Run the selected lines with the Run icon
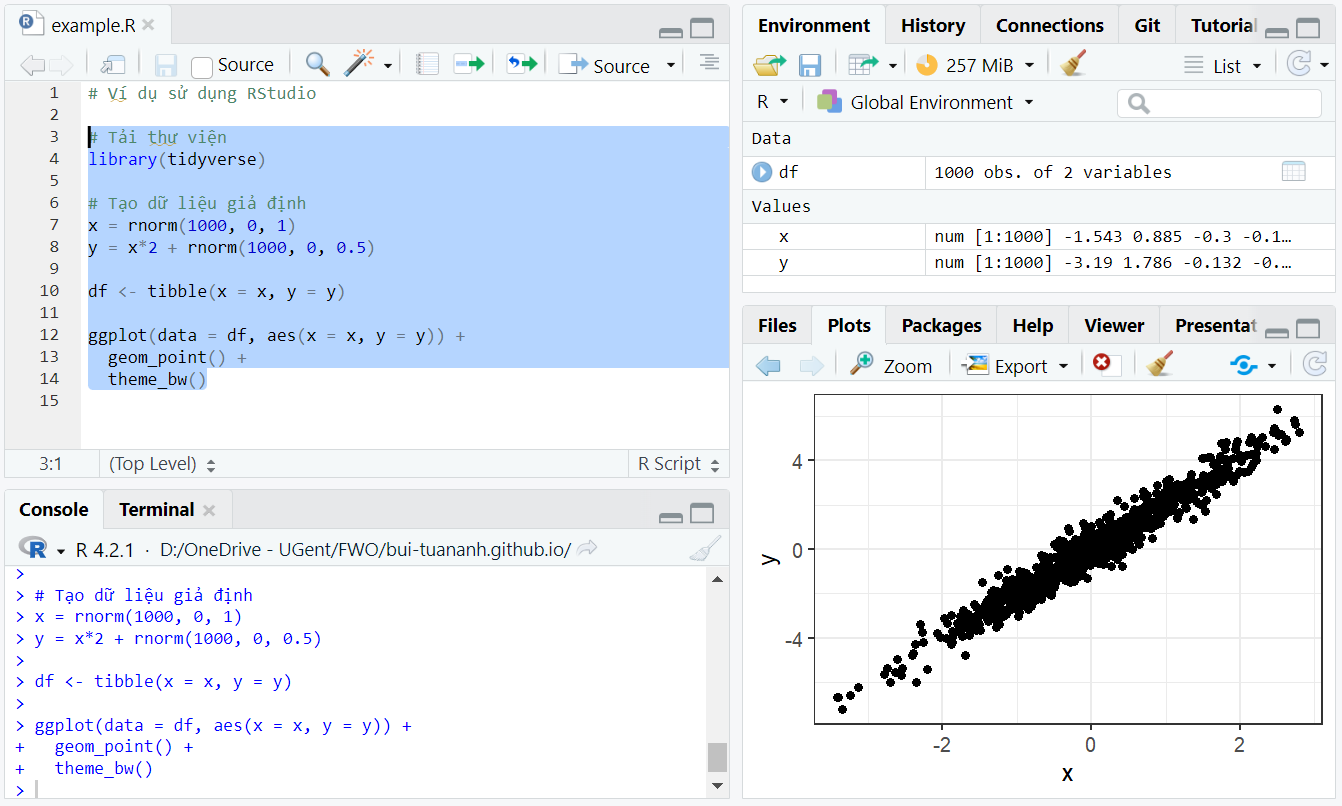Screen dimensions: 1342x806 tap(468, 65)
